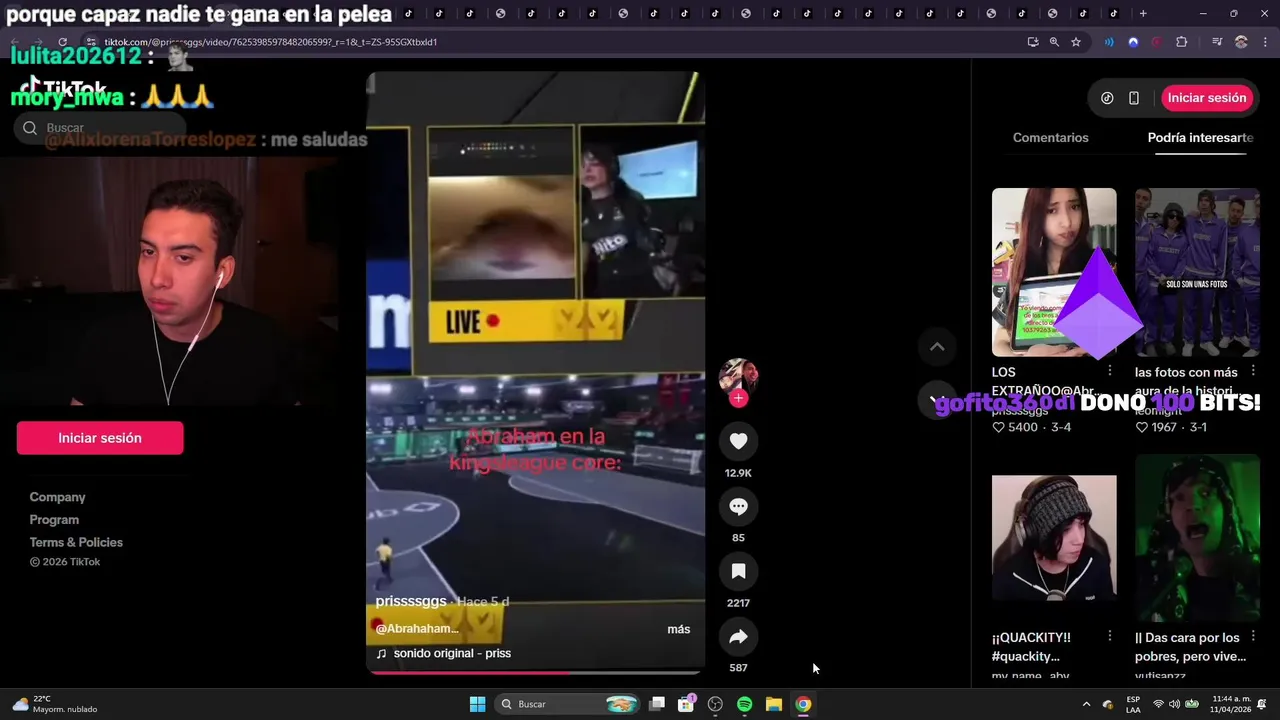
Task: Open File Explorer from the taskbar
Action: [774, 704]
